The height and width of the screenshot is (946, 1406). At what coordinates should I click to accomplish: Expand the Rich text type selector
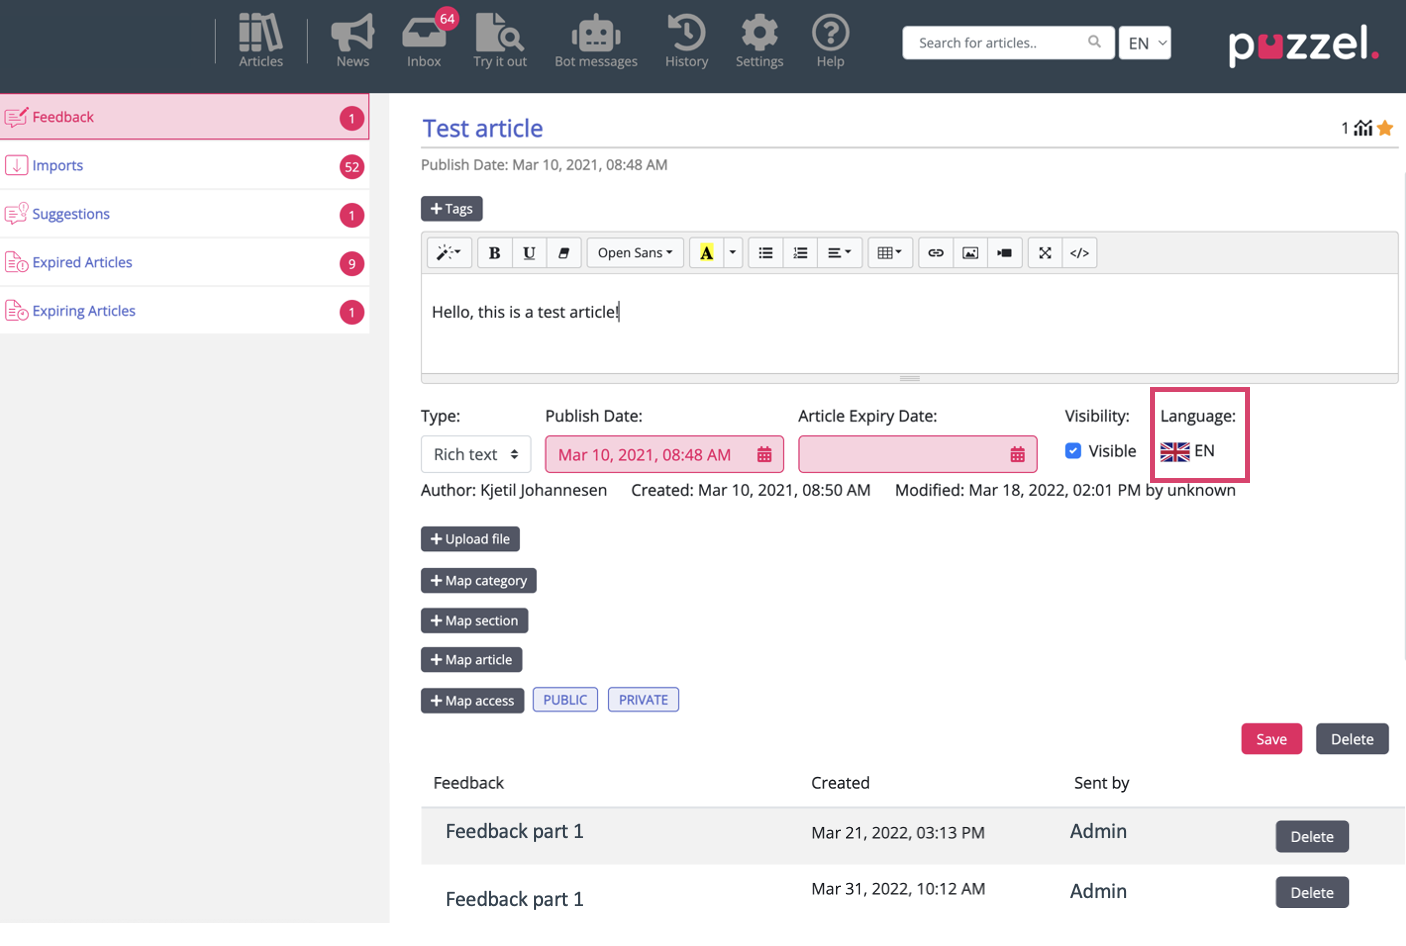(476, 454)
